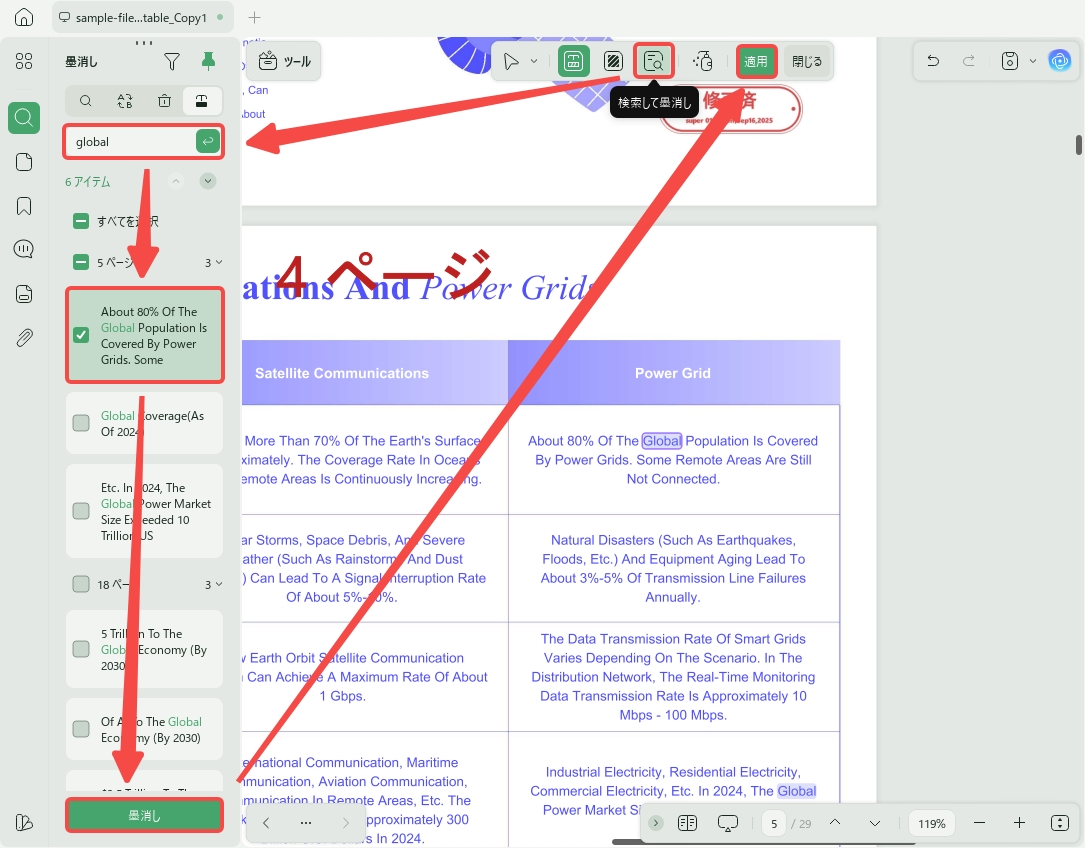Image resolution: width=1085 pixels, height=848 pixels.
Task: Open the search panel in sidebar
Action: 24,118
